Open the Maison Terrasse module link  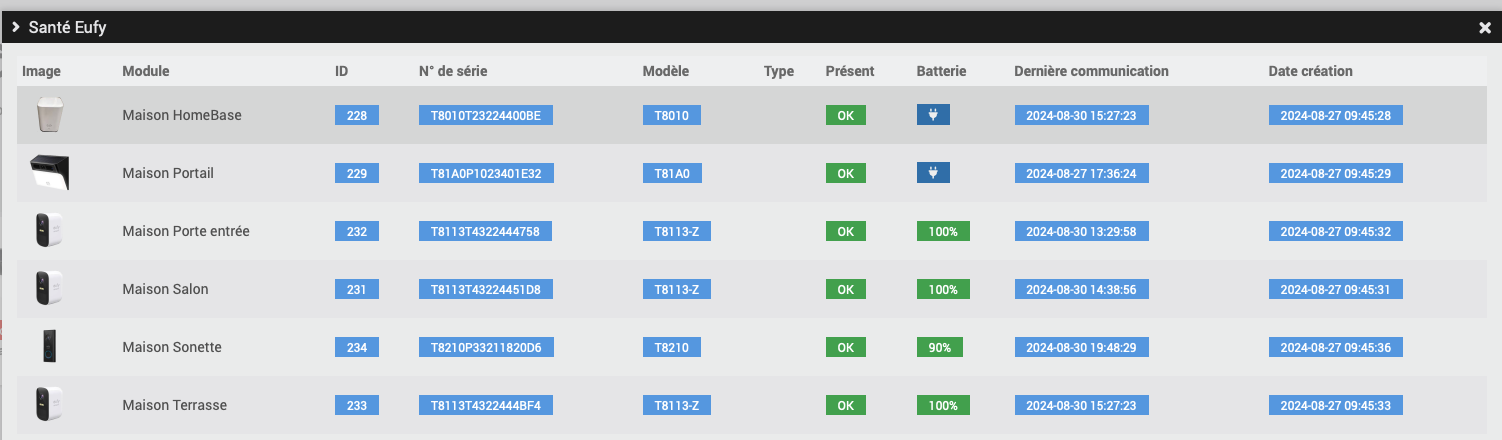coord(174,405)
